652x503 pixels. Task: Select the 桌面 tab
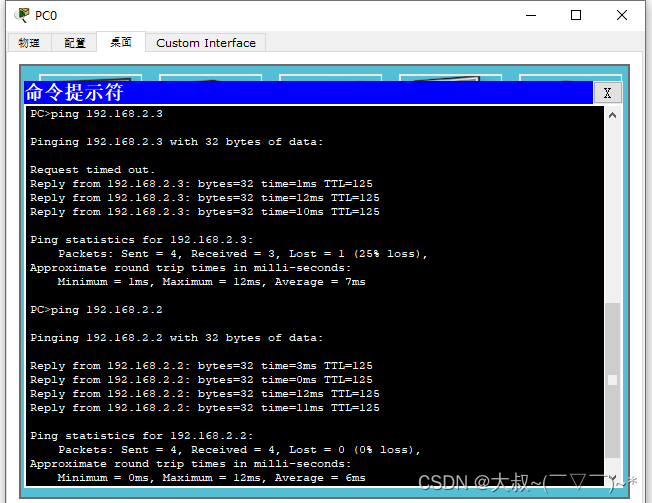point(121,42)
